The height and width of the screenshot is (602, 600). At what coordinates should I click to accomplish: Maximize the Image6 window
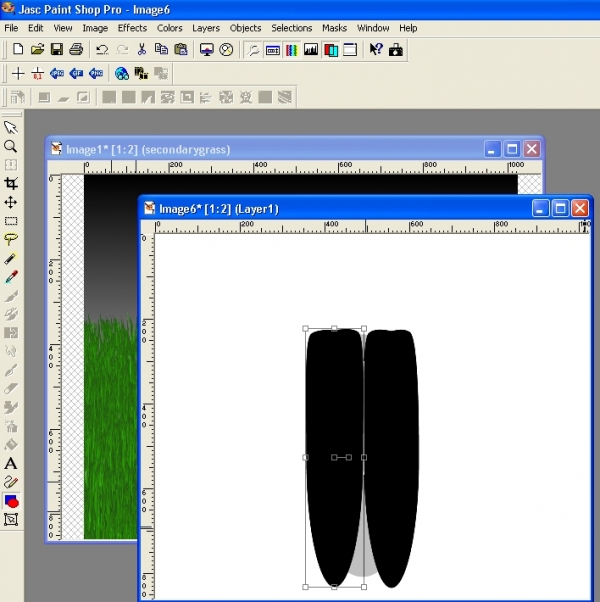(x=560, y=209)
